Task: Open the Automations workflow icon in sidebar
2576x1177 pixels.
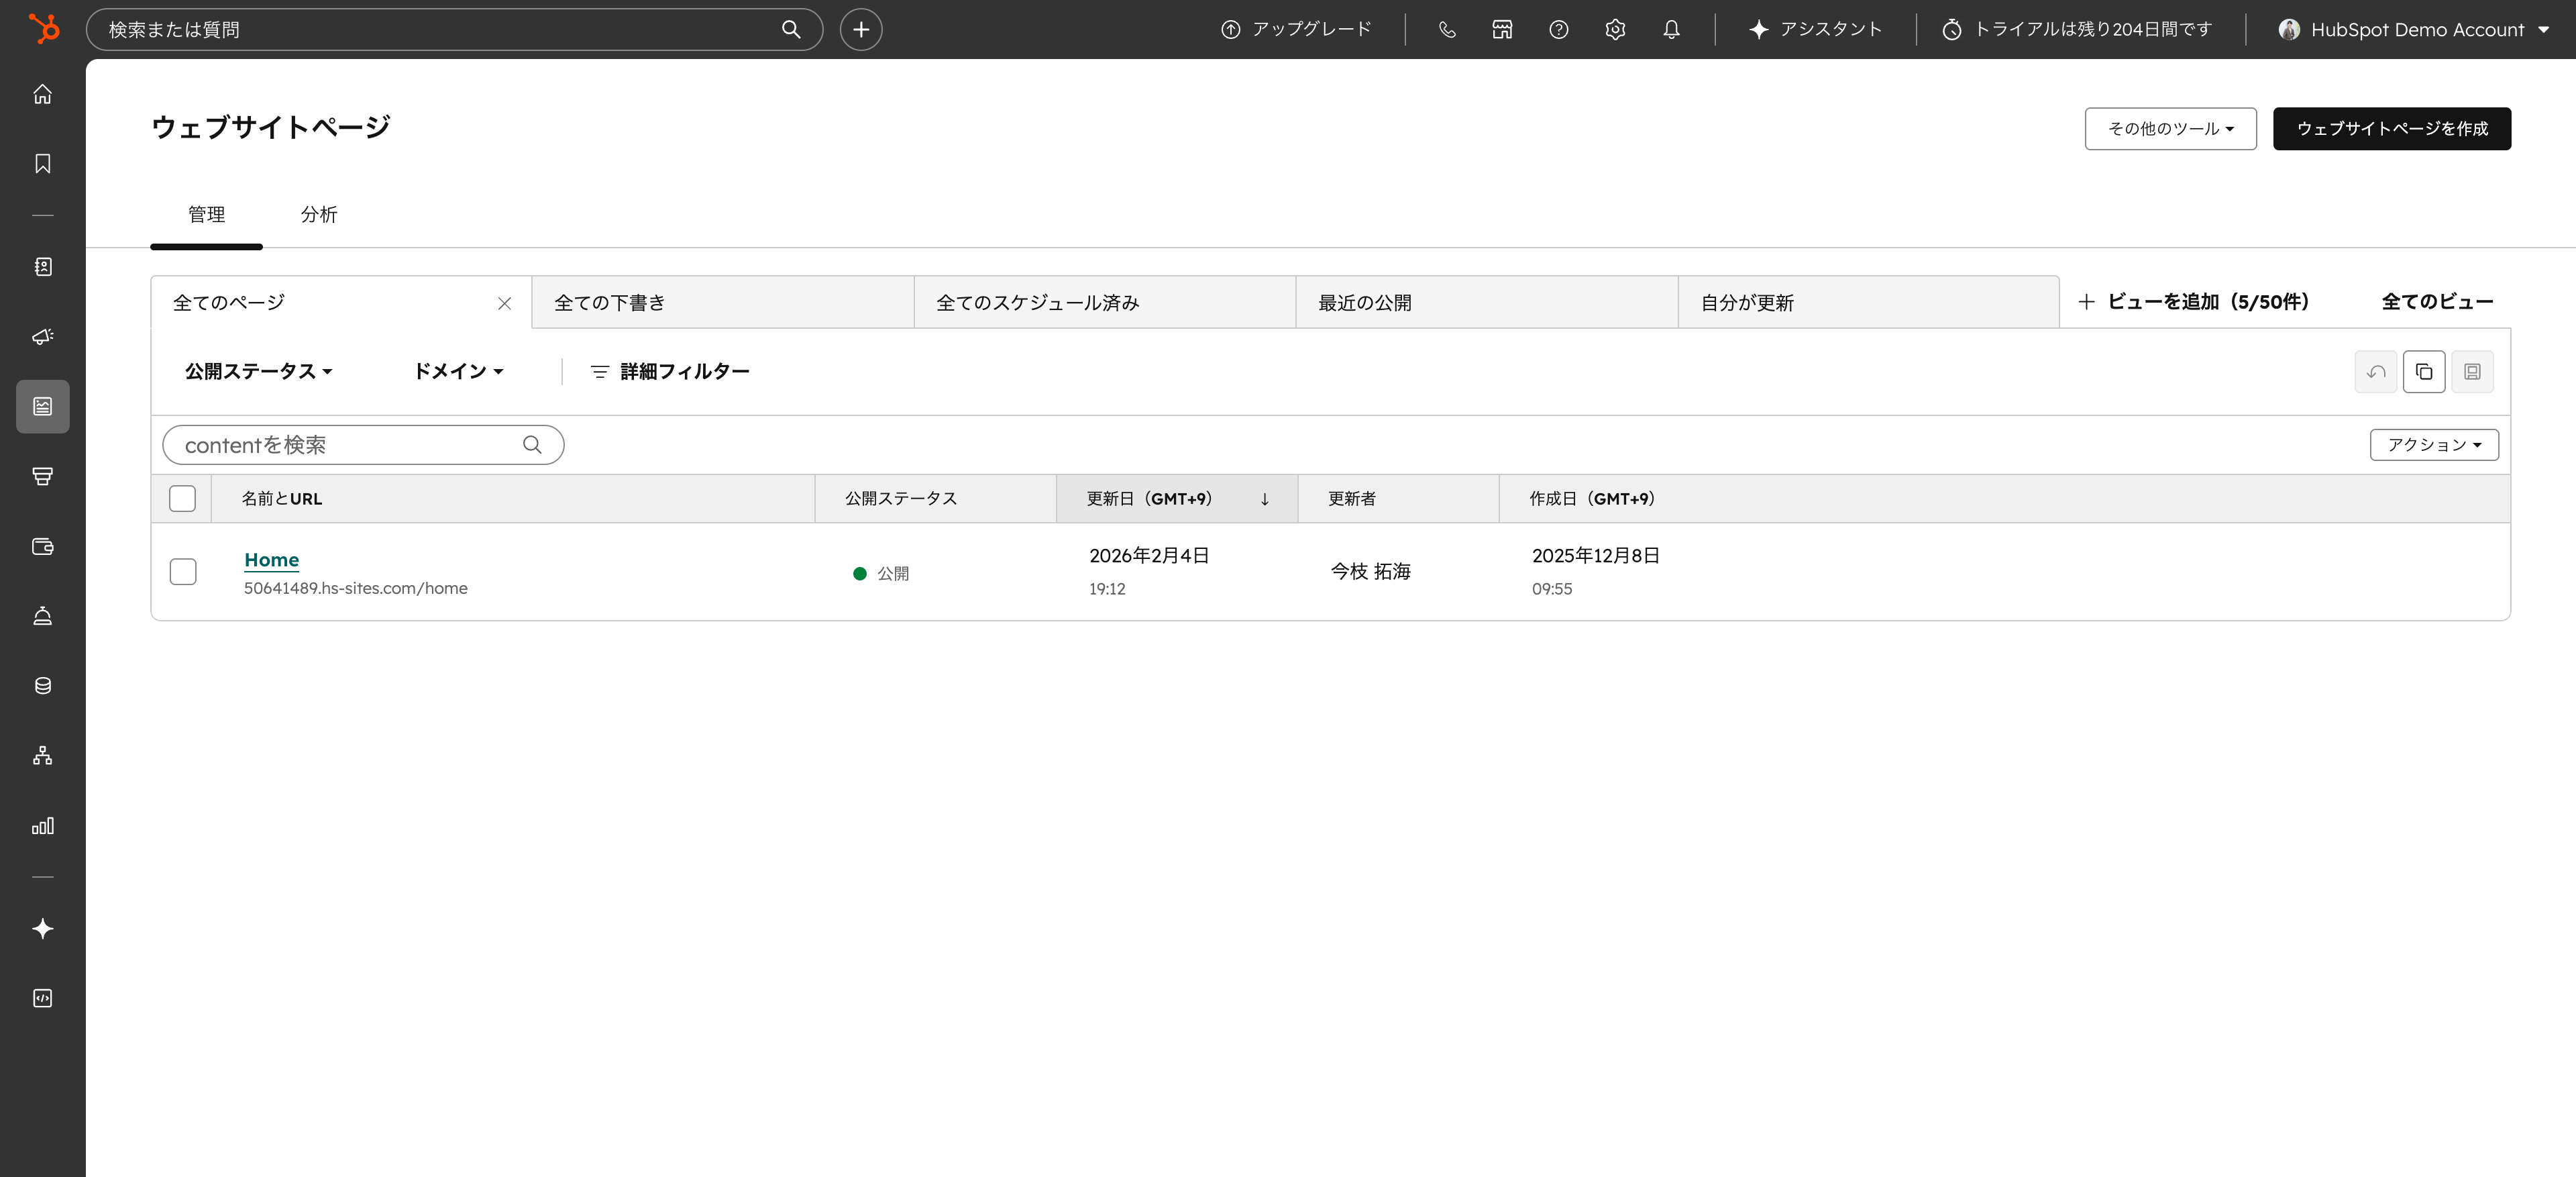Action: point(42,755)
